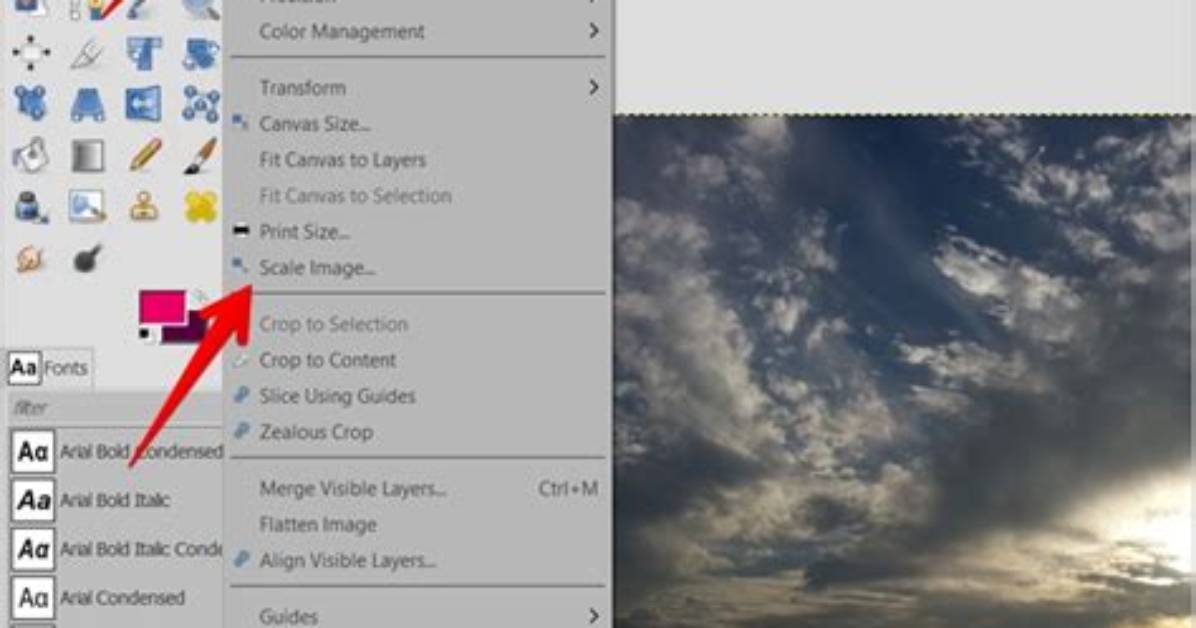Image resolution: width=1196 pixels, height=628 pixels.
Task: Select the Handle Transform tool with nodes
Action: (31, 103)
